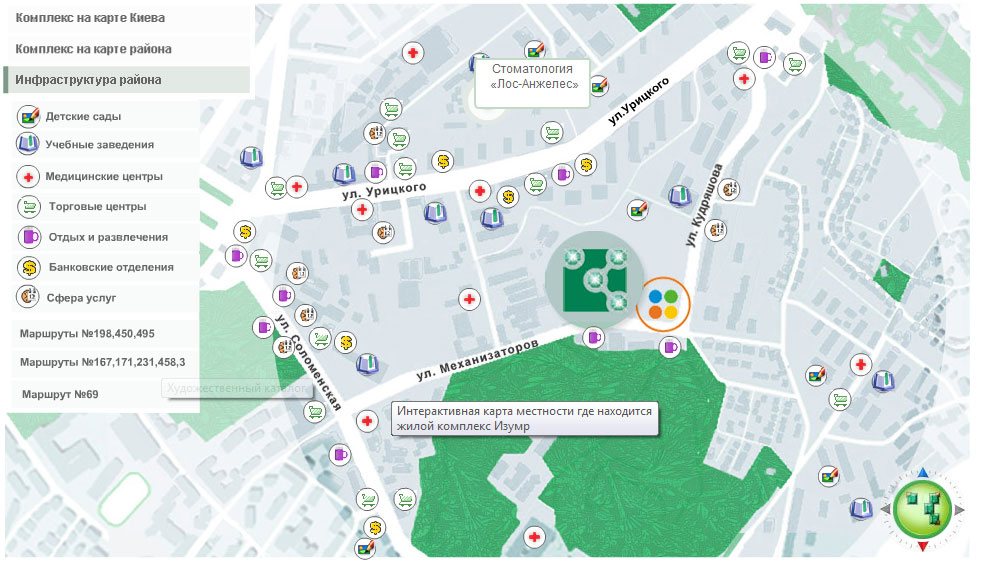The image size is (982, 562).
Task: Click the Стоматология «Лос-Анжелес» tooltip label
Action: tap(533, 77)
